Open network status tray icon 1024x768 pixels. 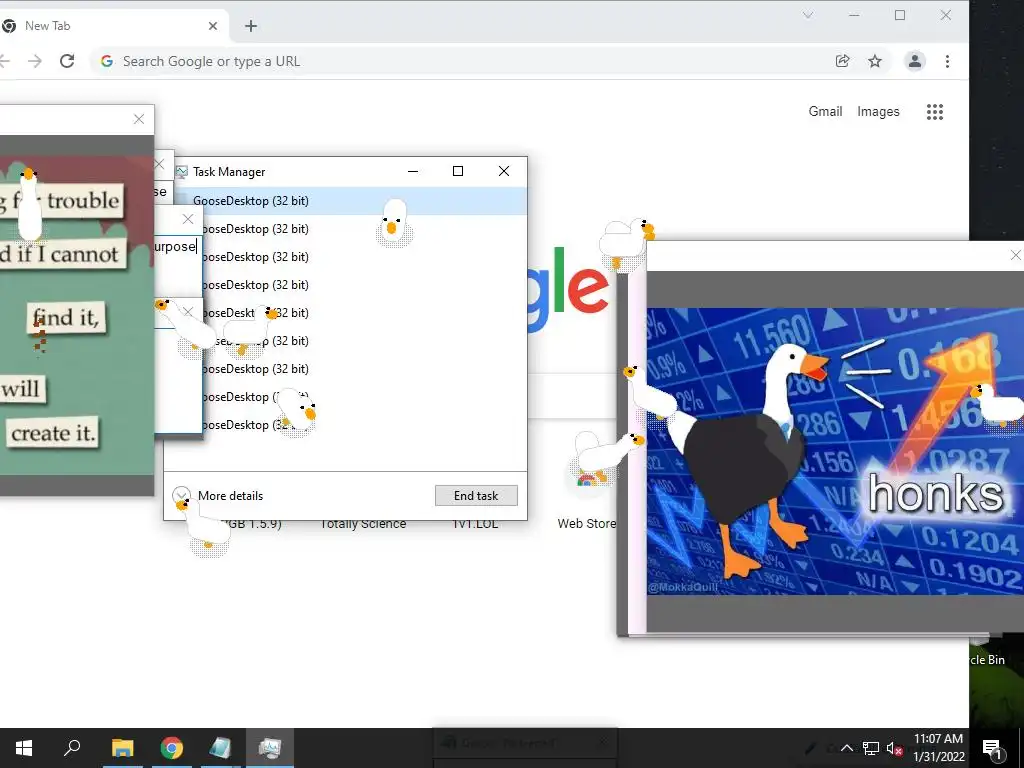point(871,748)
